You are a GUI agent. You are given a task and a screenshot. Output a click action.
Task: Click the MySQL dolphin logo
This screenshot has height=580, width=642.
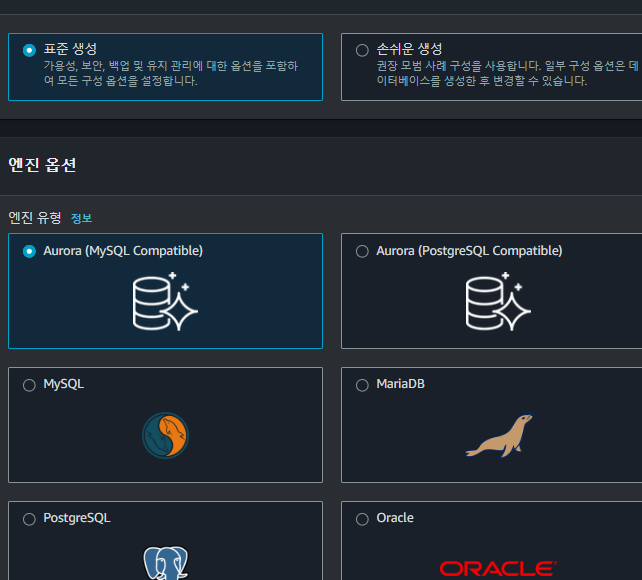click(165, 435)
